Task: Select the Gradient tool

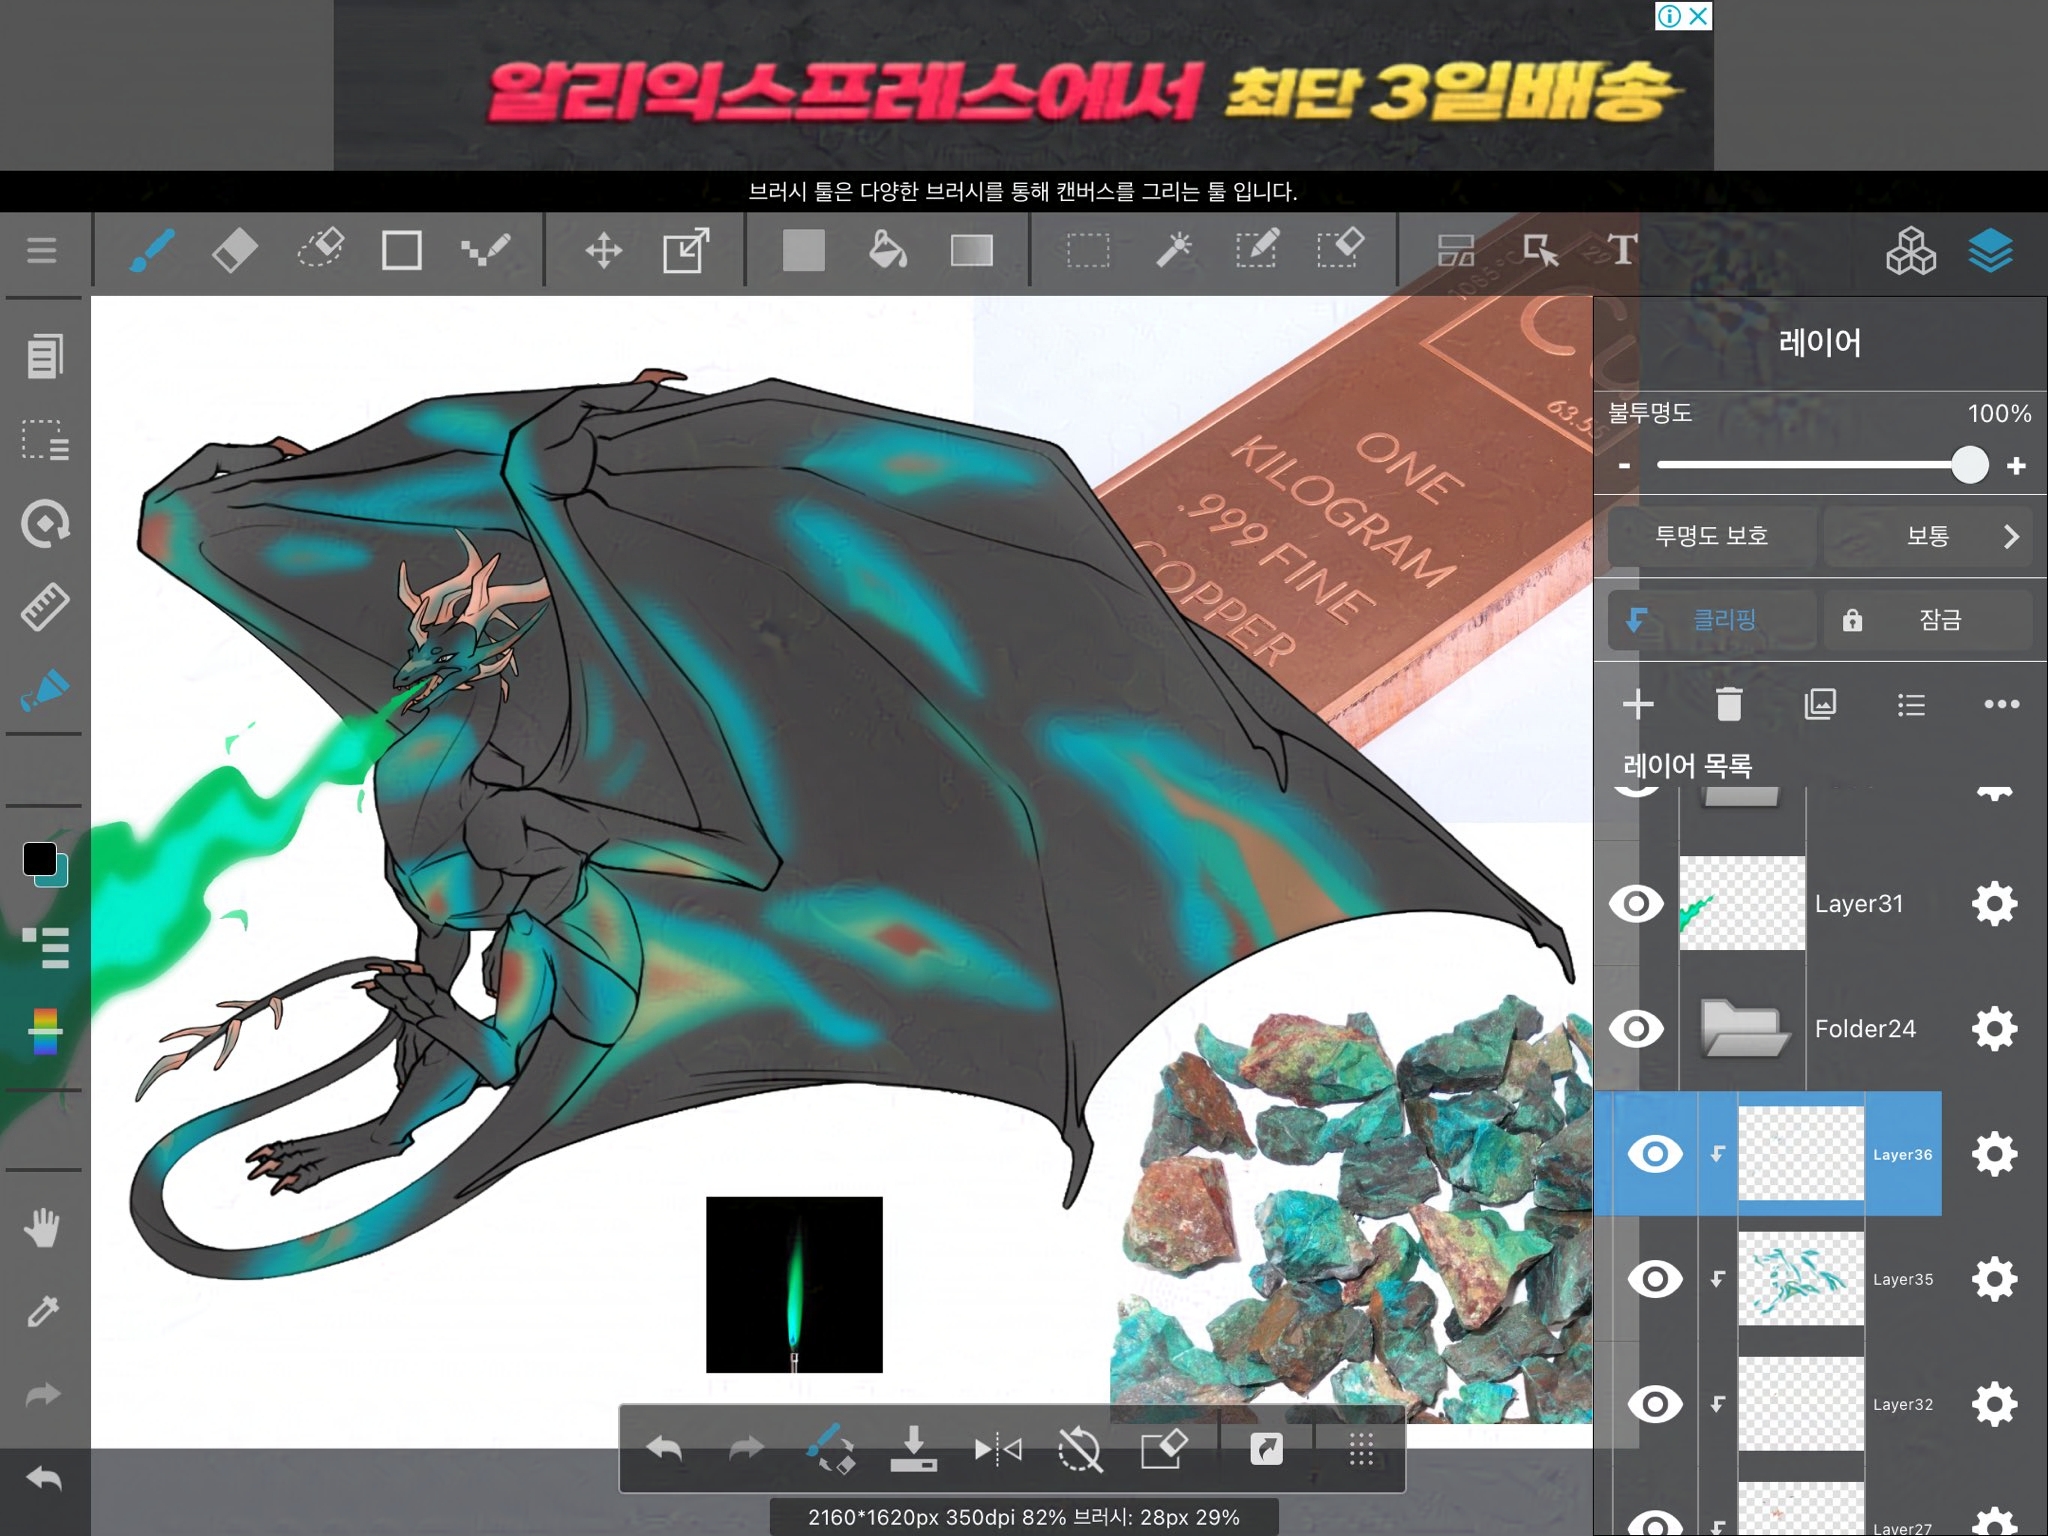Action: (971, 250)
